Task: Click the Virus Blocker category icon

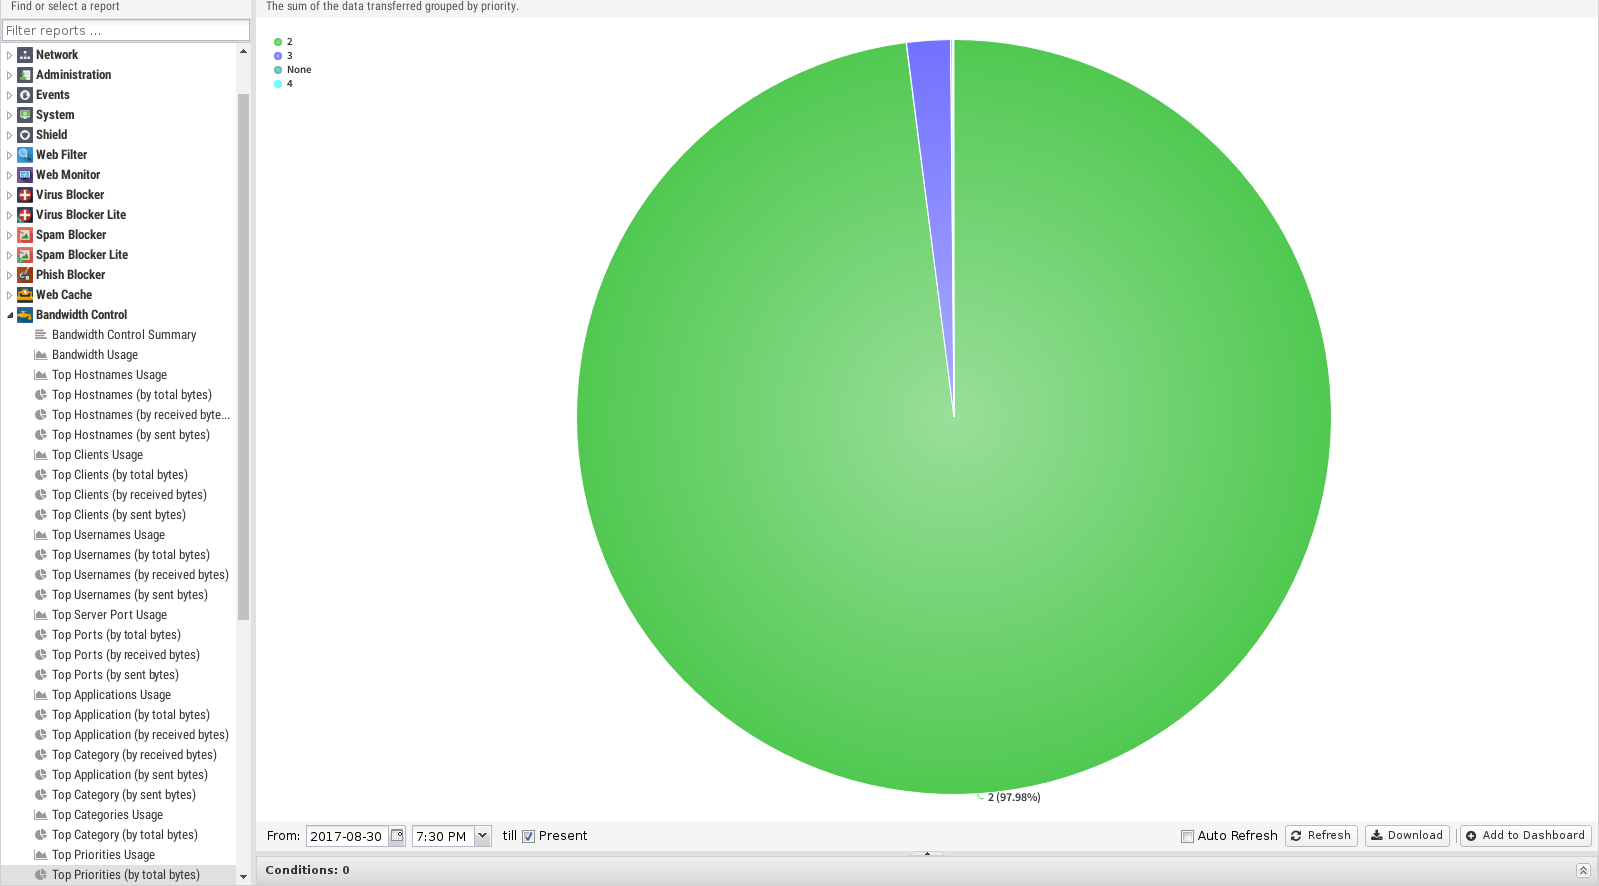Action: (25, 195)
